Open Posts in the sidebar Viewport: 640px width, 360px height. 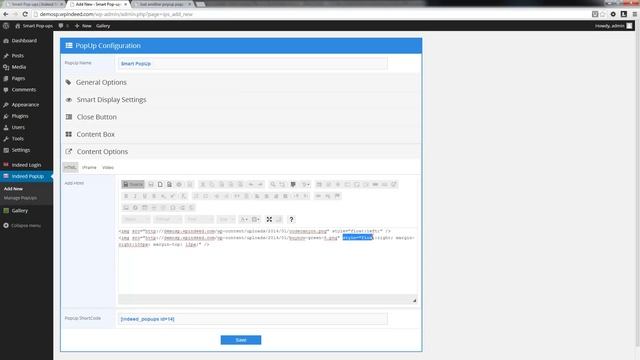click(18, 56)
